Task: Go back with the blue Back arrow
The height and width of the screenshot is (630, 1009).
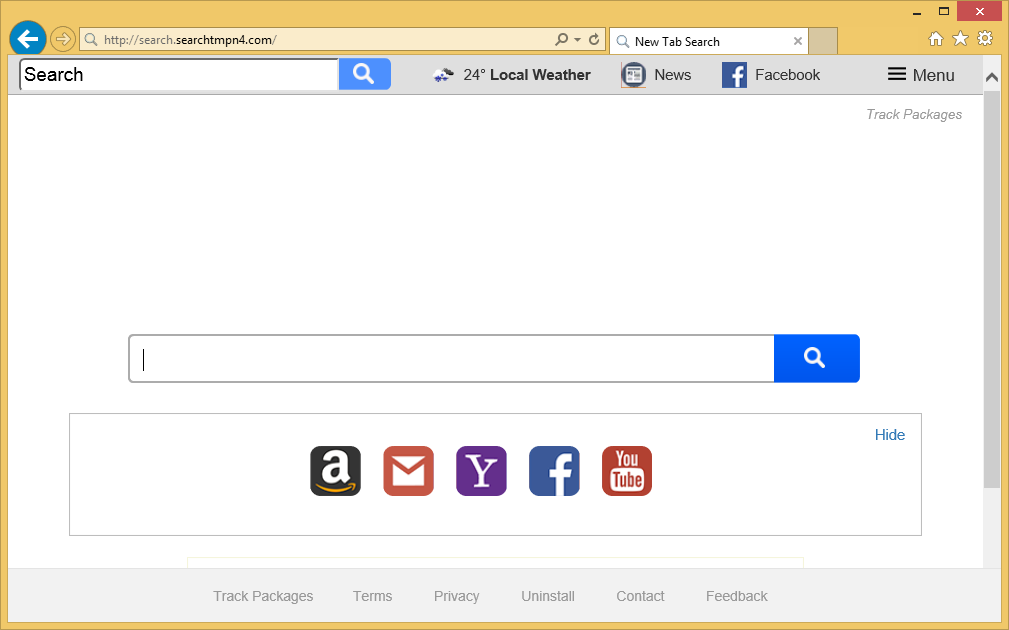Action: (28, 39)
